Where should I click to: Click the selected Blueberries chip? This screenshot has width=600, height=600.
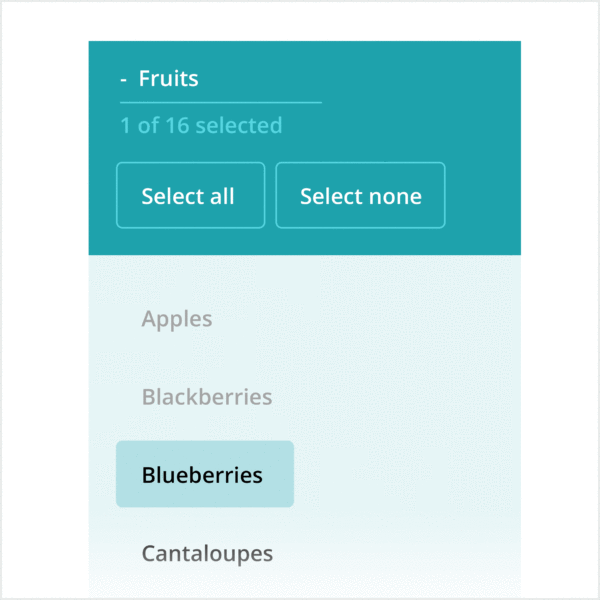click(x=204, y=474)
